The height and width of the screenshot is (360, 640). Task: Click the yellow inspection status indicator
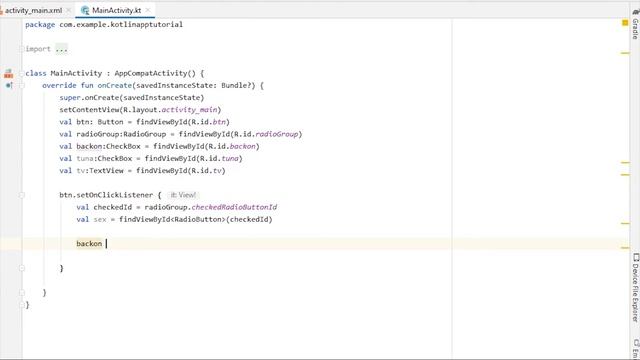click(625, 23)
